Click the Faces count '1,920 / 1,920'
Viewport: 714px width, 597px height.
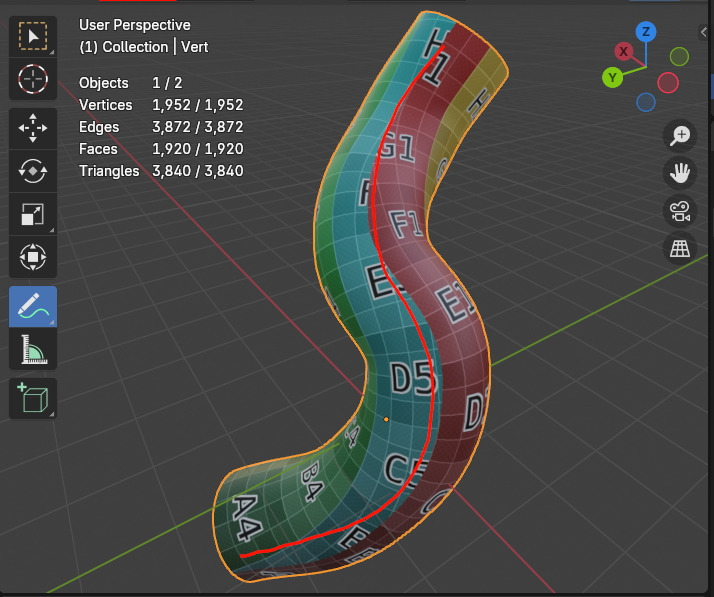click(198, 149)
